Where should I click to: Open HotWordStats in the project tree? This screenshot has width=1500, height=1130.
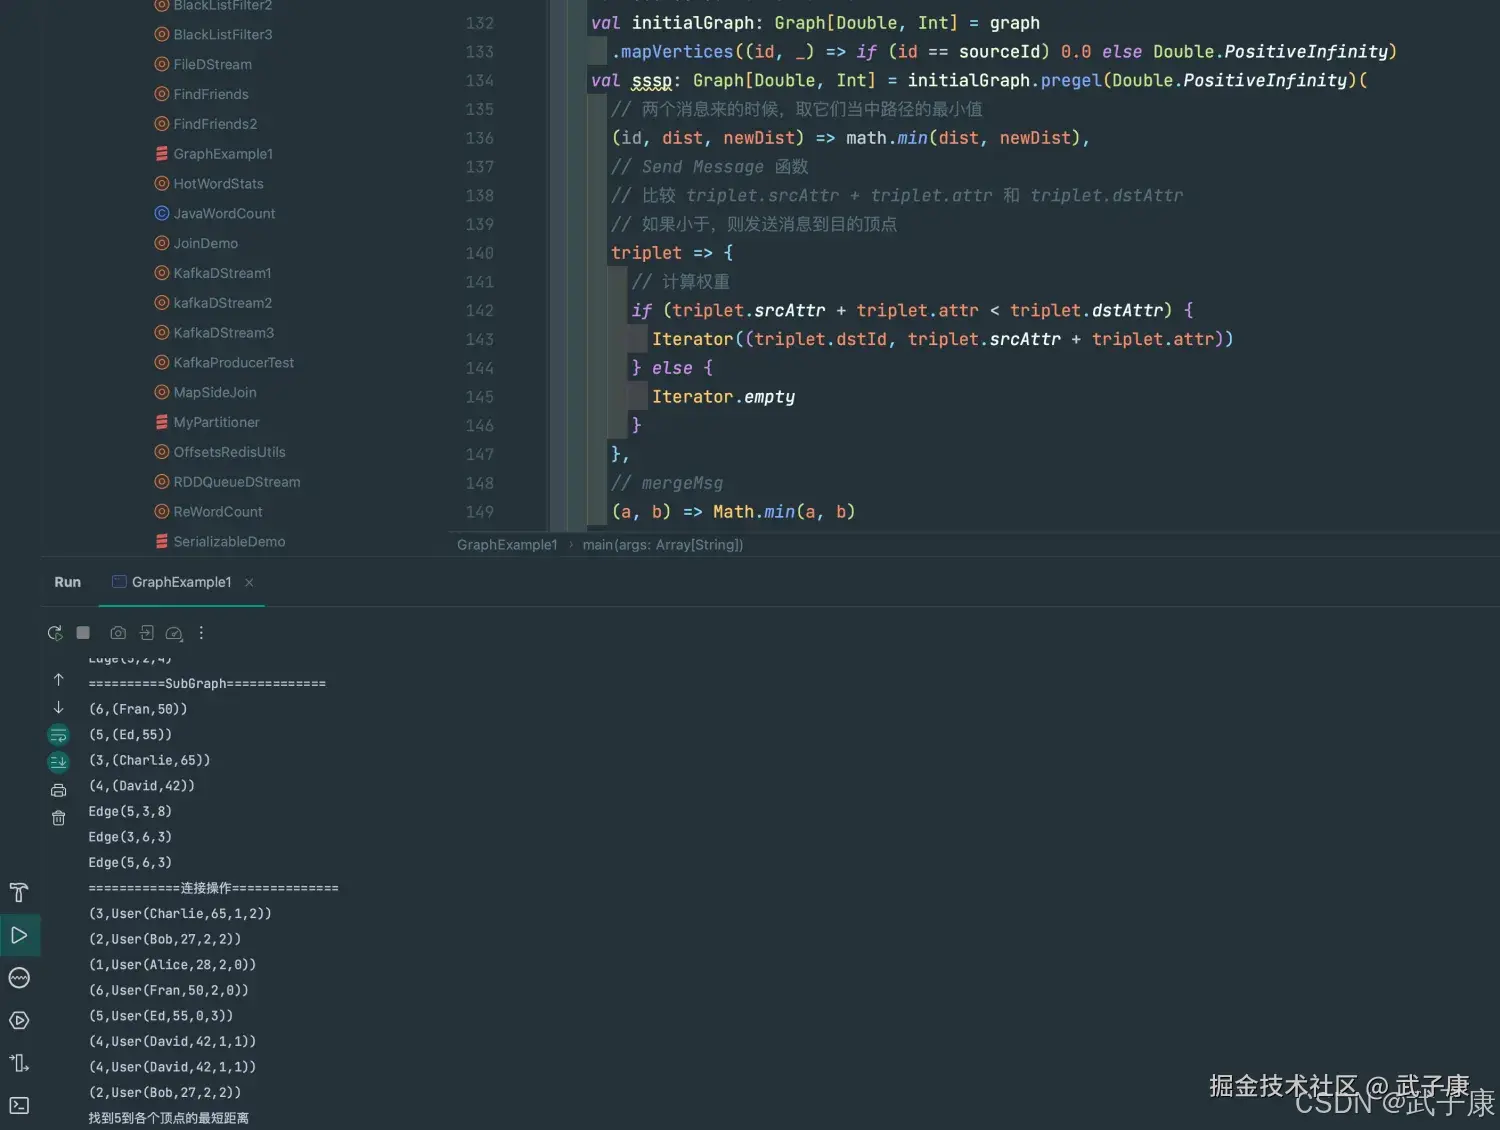pos(218,184)
